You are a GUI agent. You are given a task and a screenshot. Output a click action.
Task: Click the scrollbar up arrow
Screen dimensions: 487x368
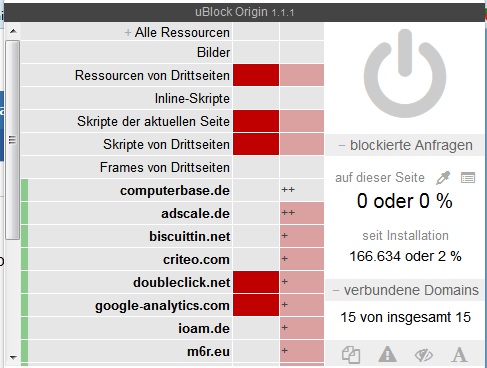click(13, 31)
